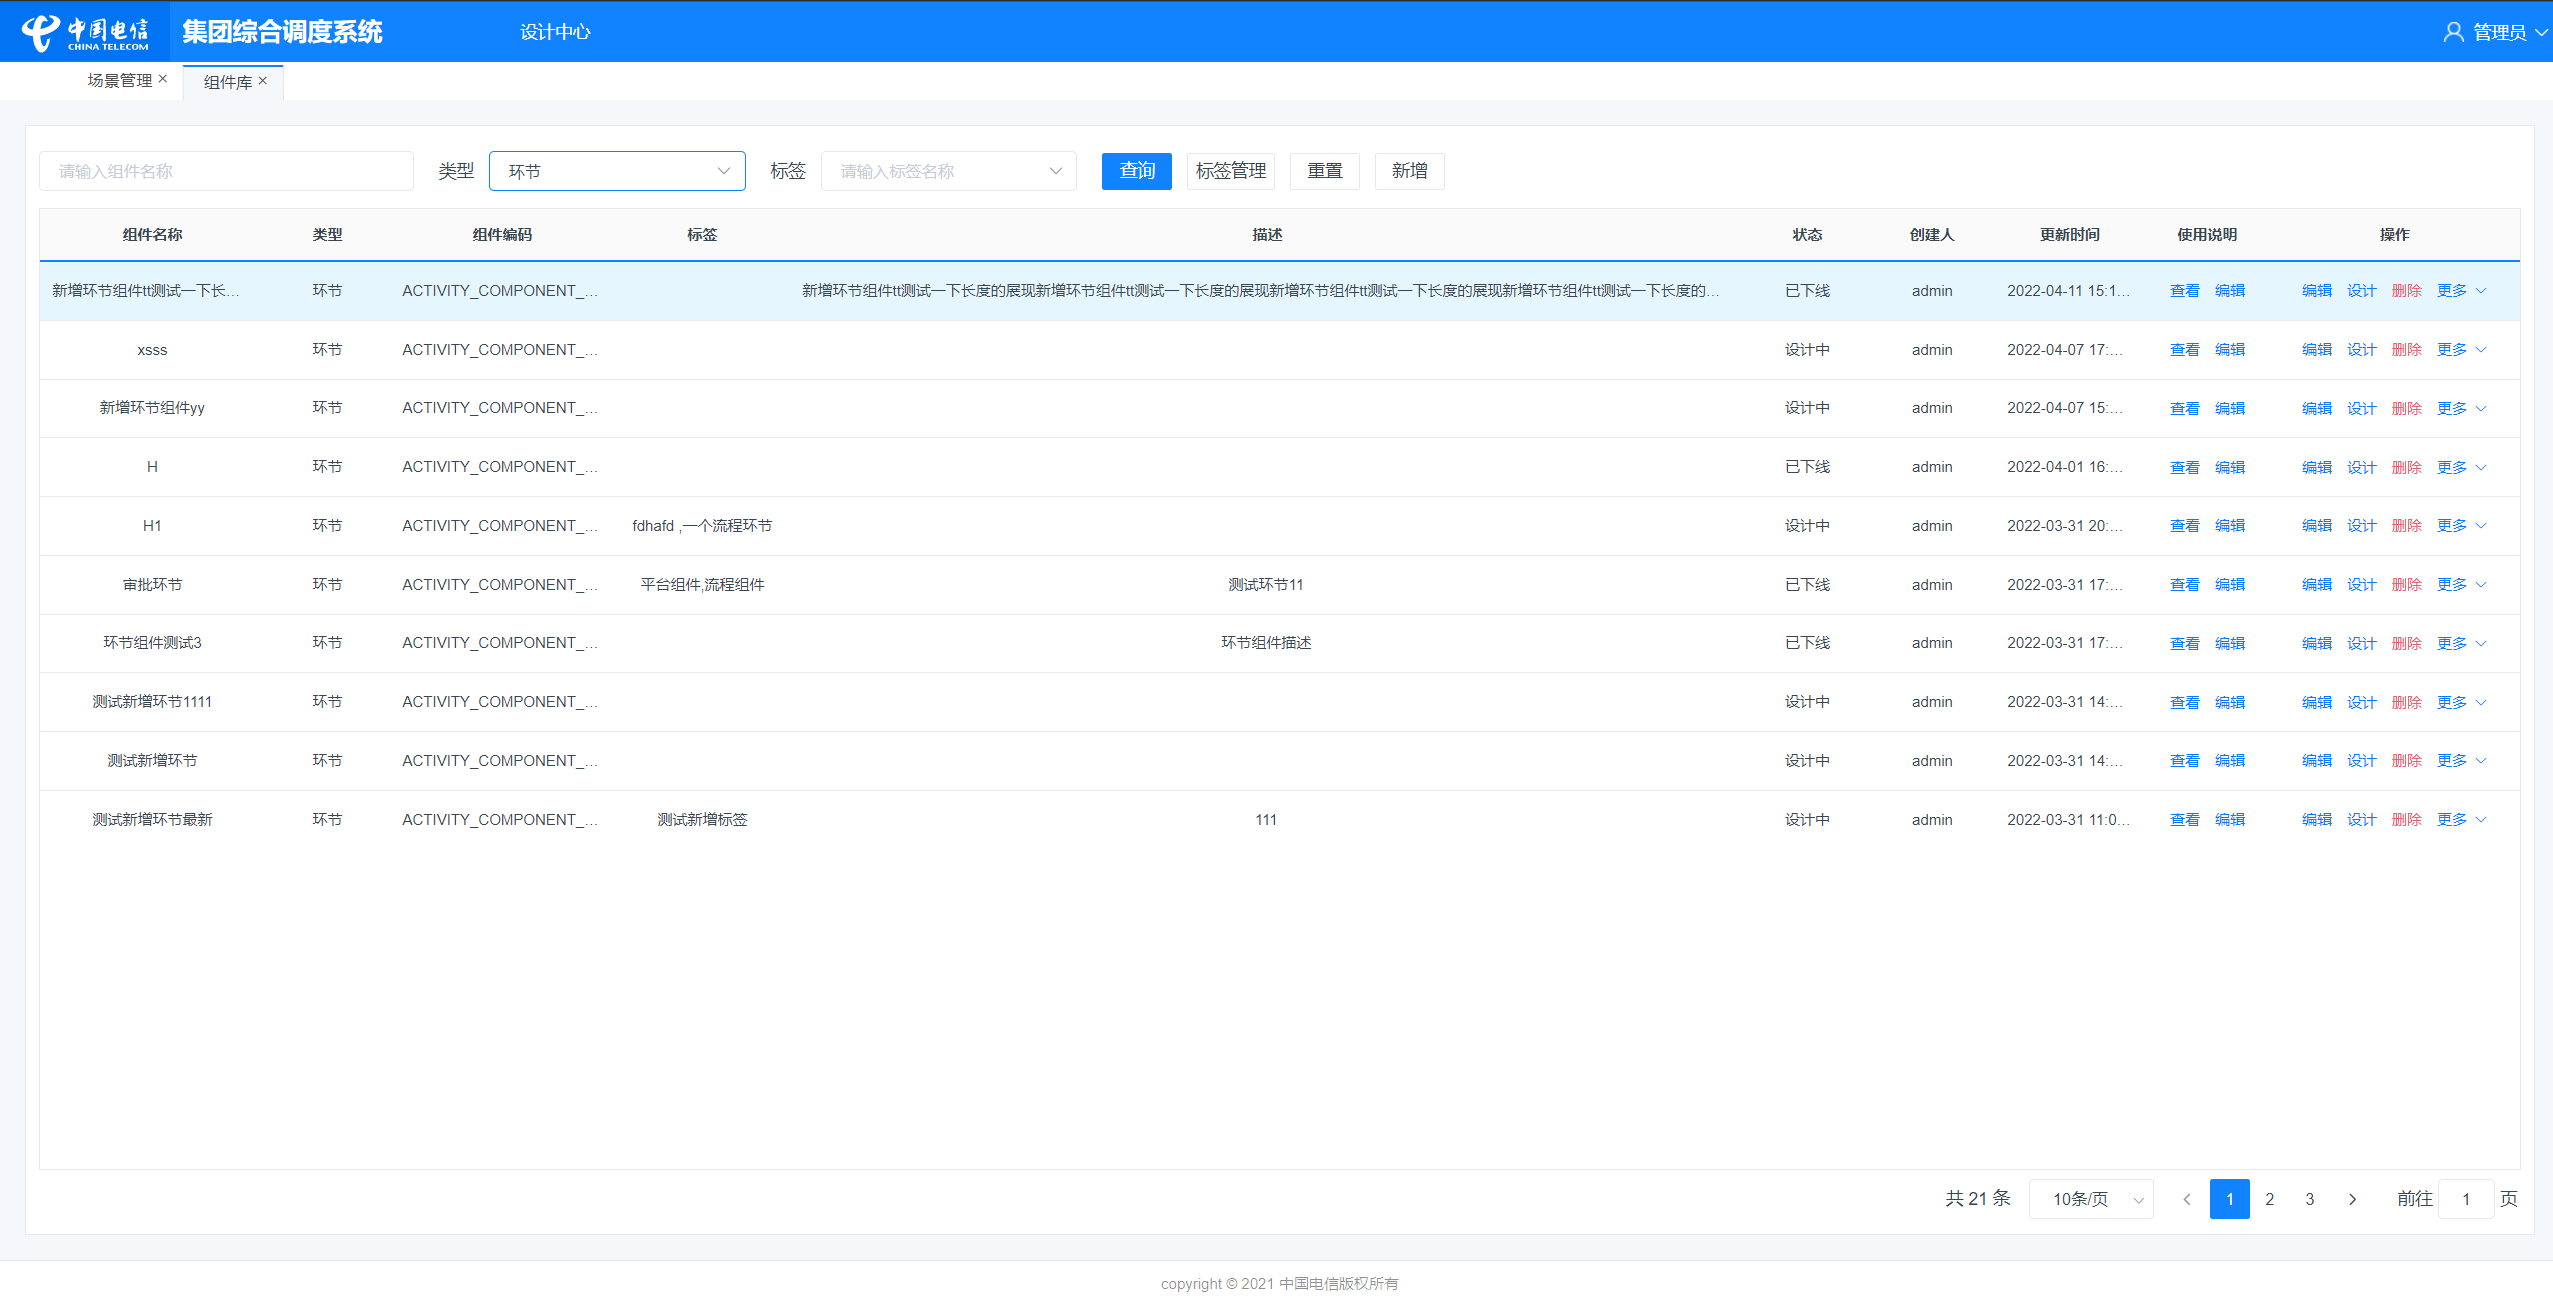Select page 1 in the pagination
This screenshot has height=1302, width=2553.
point(2230,1199)
